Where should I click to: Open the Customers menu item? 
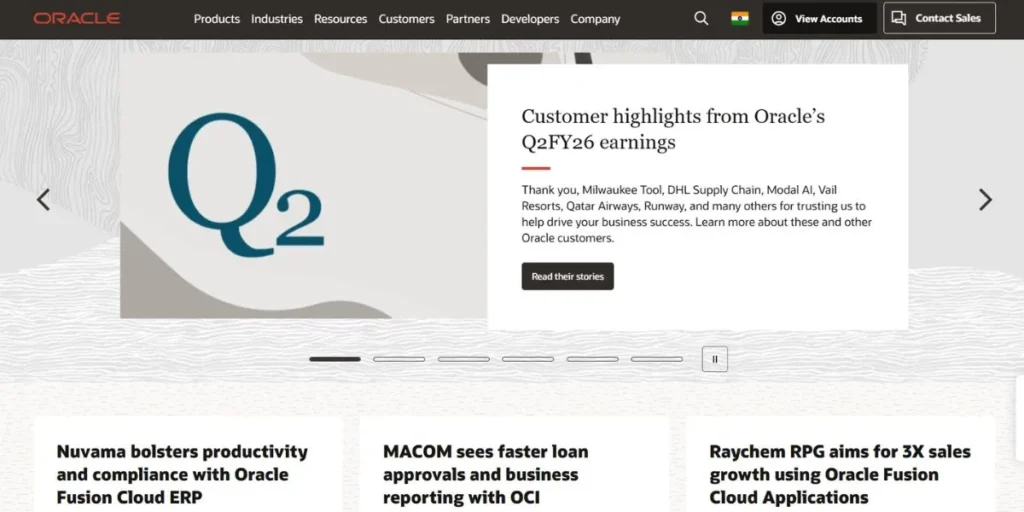click(x=406, y=19)
